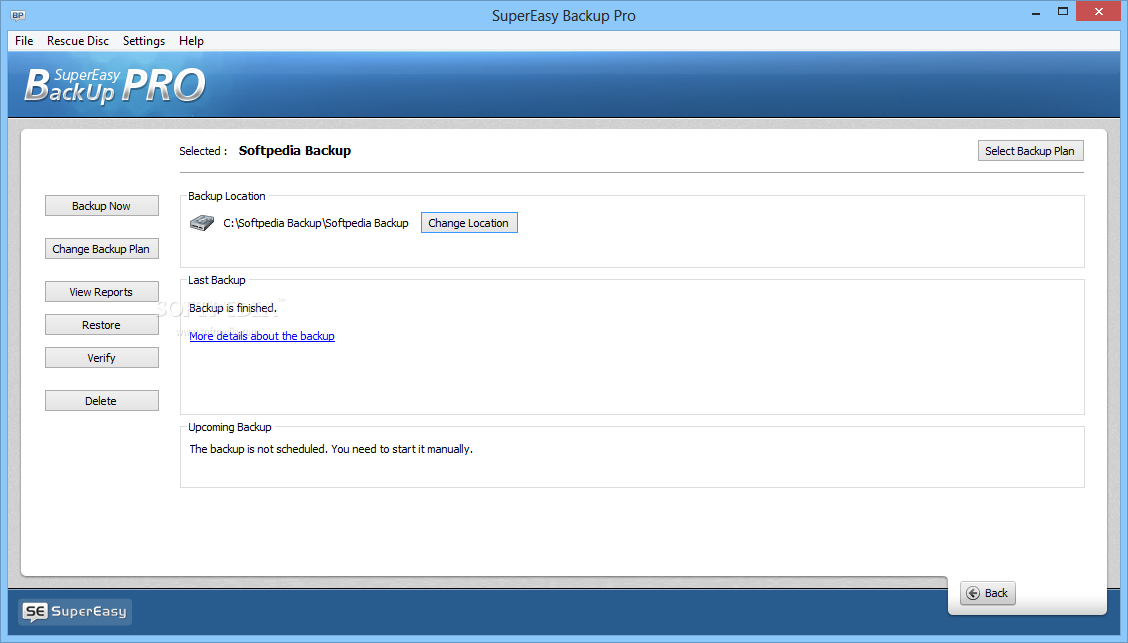This screenshot has height=643, width=1128.
Task: Click 'Backup is finished.' status text
Action: pyautogui.click(x=233, y=308)
